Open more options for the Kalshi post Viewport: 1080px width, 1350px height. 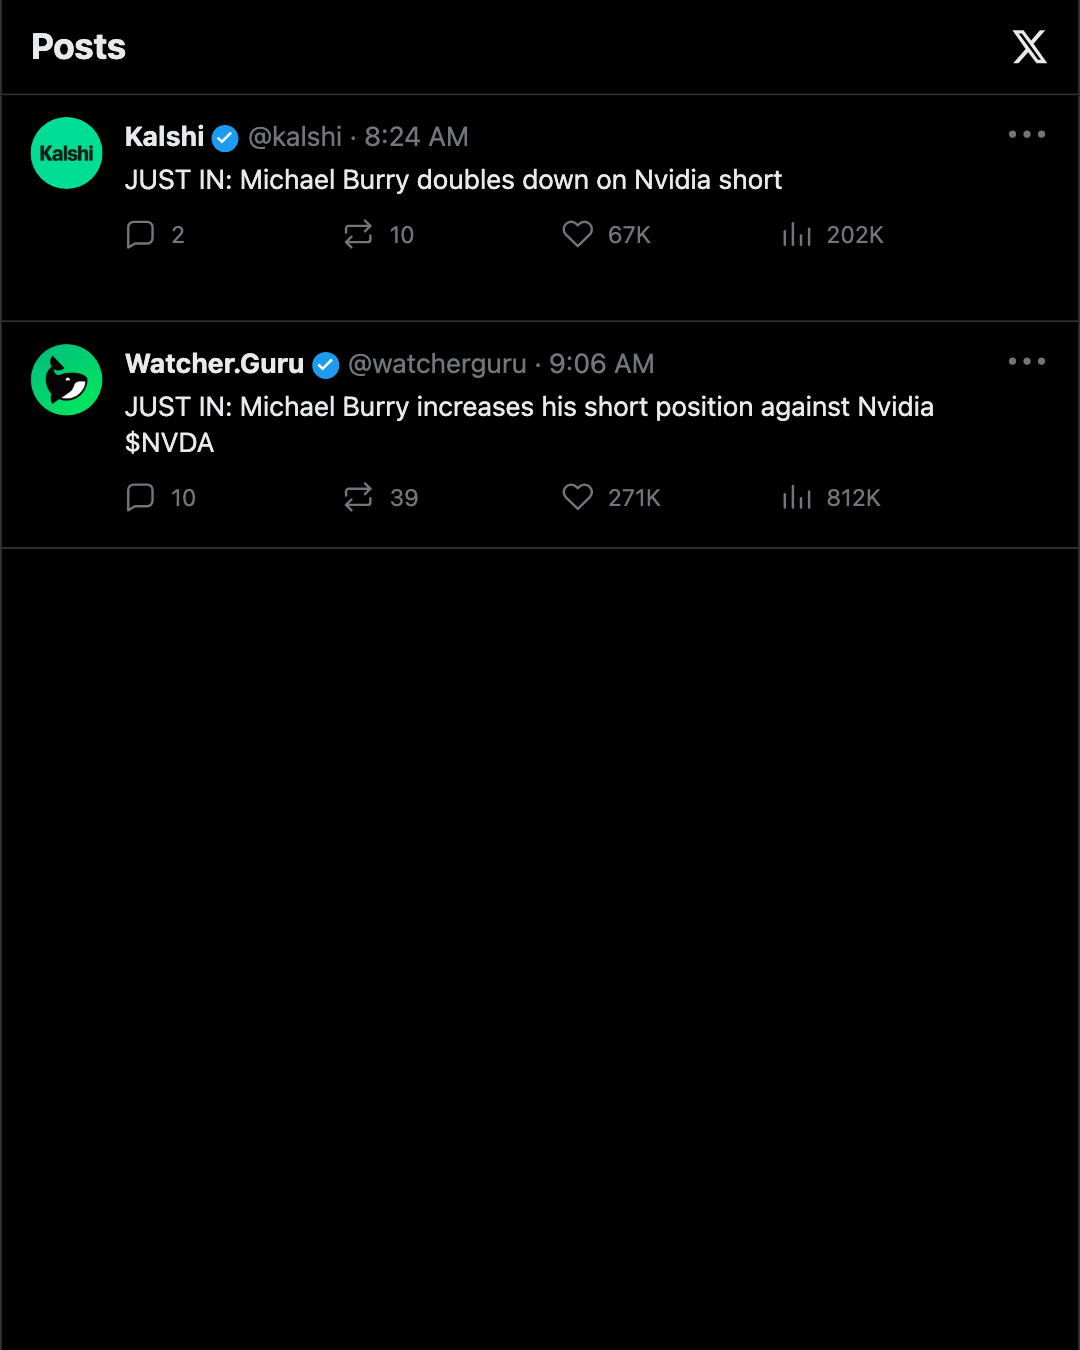(x=1027, y=134)
